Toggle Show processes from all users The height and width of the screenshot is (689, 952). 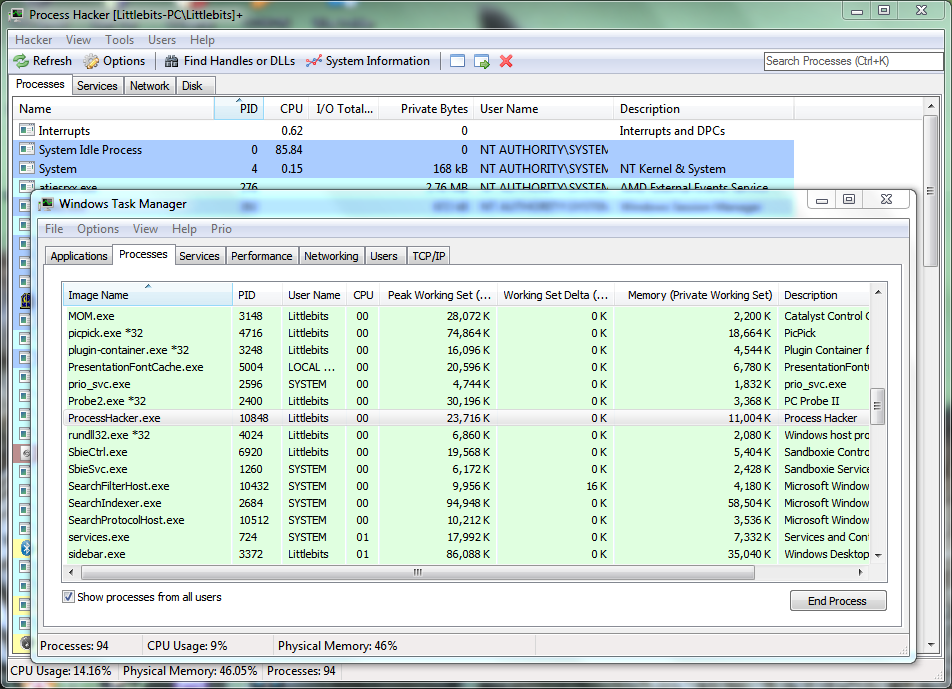click(69, 597)
